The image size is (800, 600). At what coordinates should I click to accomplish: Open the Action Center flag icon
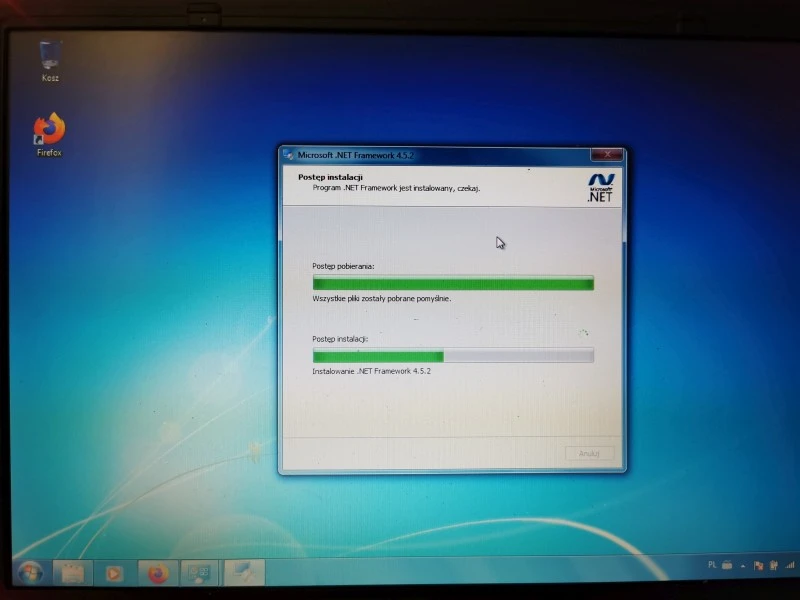[x=759, y=566]
